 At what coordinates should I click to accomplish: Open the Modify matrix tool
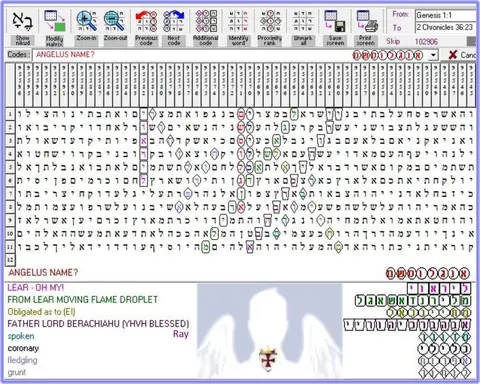coord(55,21)
